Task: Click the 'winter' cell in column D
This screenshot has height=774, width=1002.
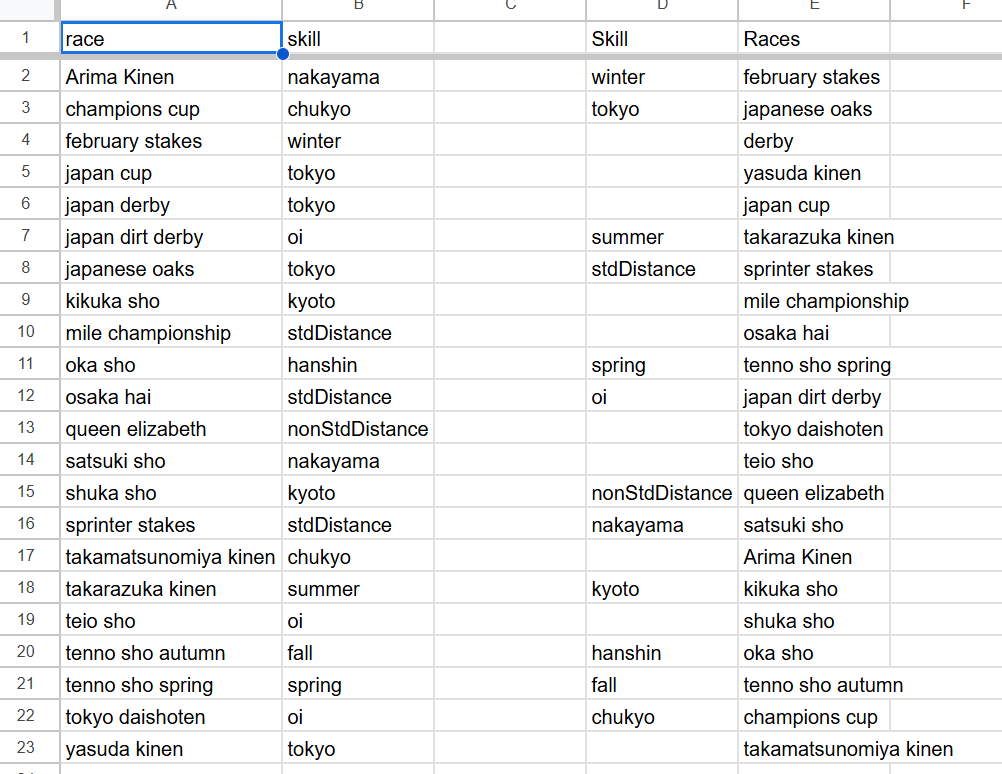Action: pyautogui.click(x=662, y=77)
